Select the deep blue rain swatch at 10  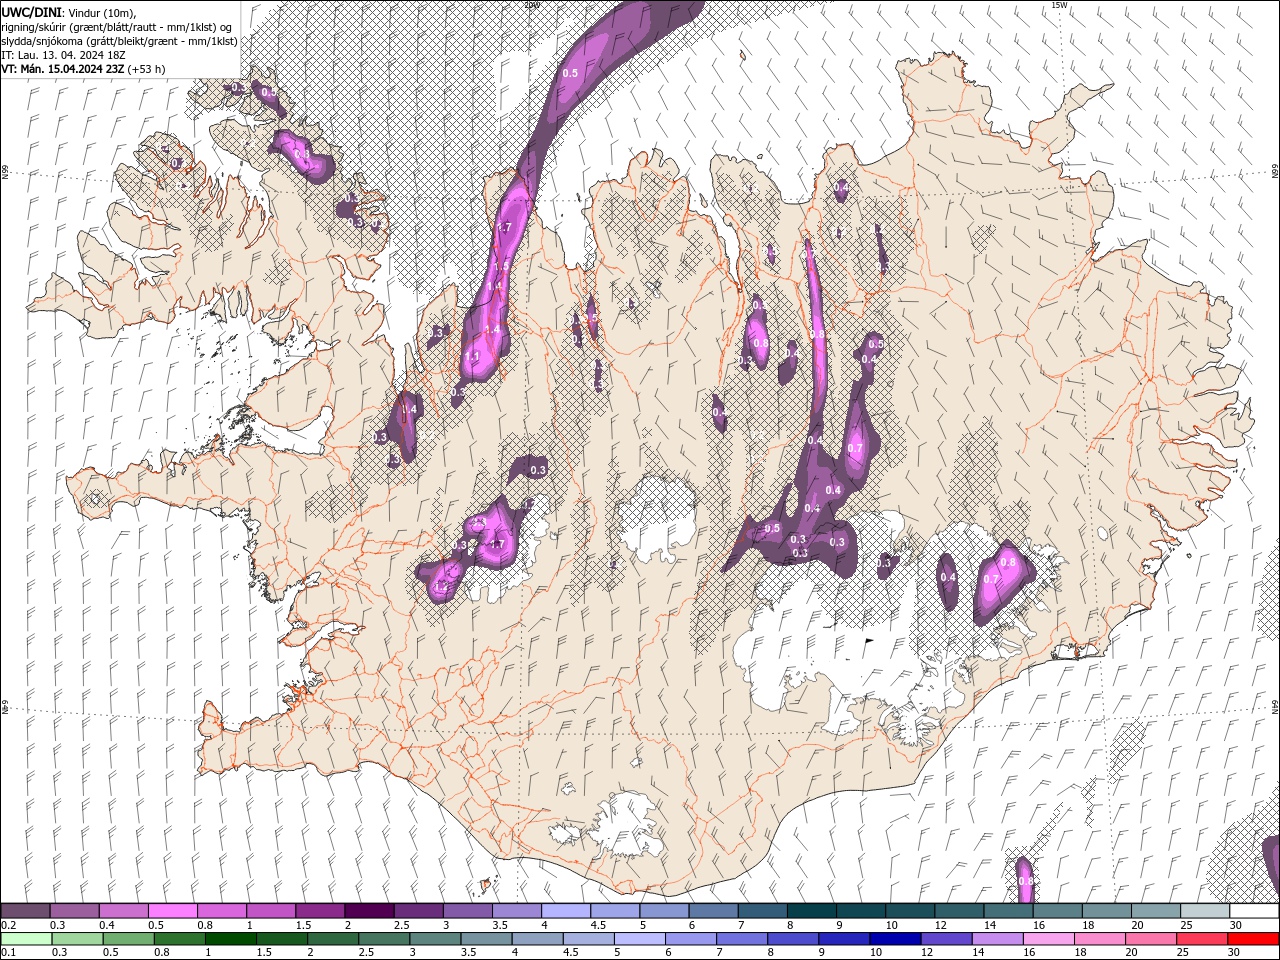coord(895,939)
